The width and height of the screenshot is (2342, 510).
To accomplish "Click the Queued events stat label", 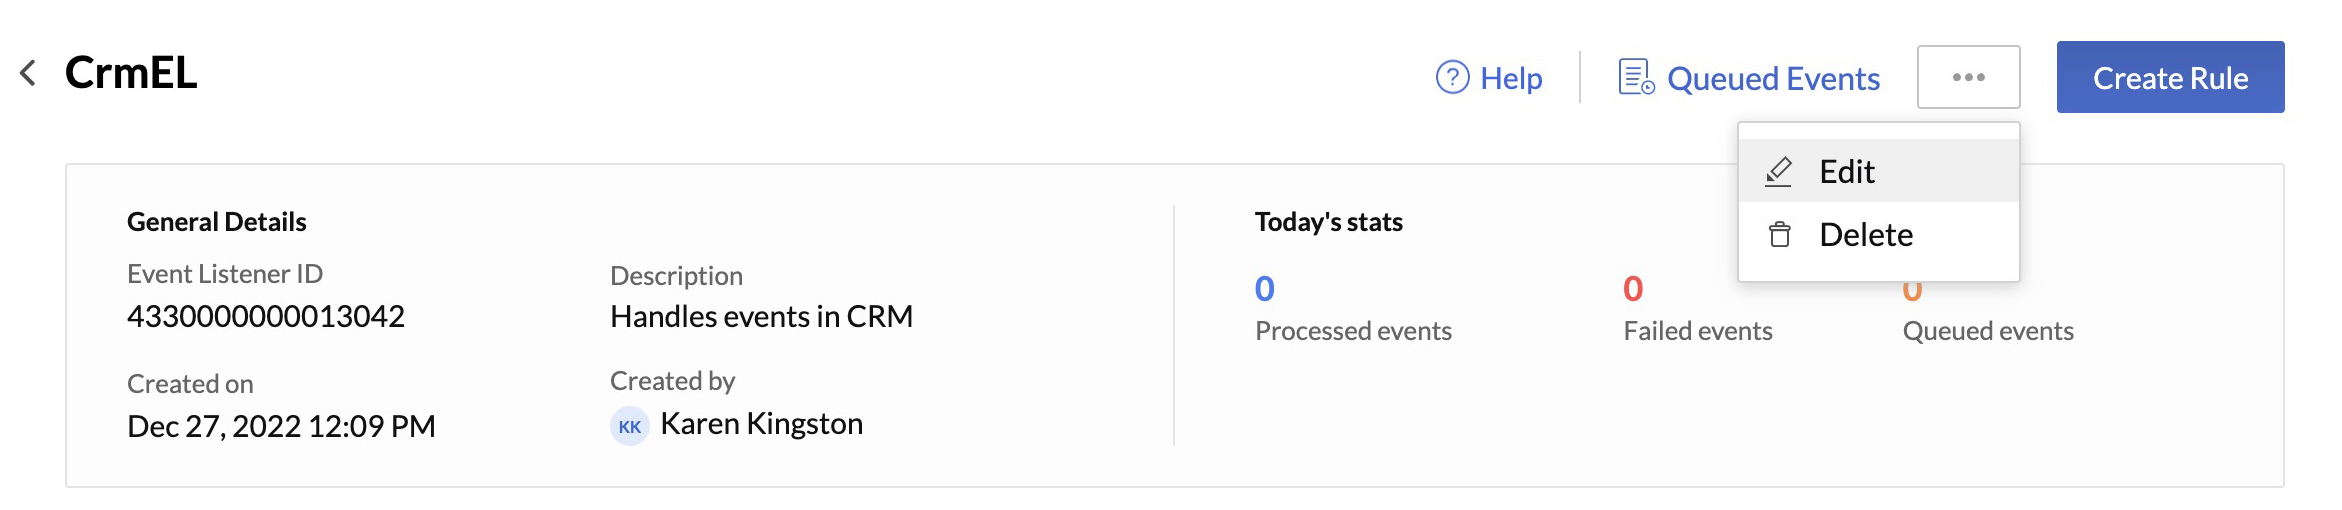I will (1987, 331).
